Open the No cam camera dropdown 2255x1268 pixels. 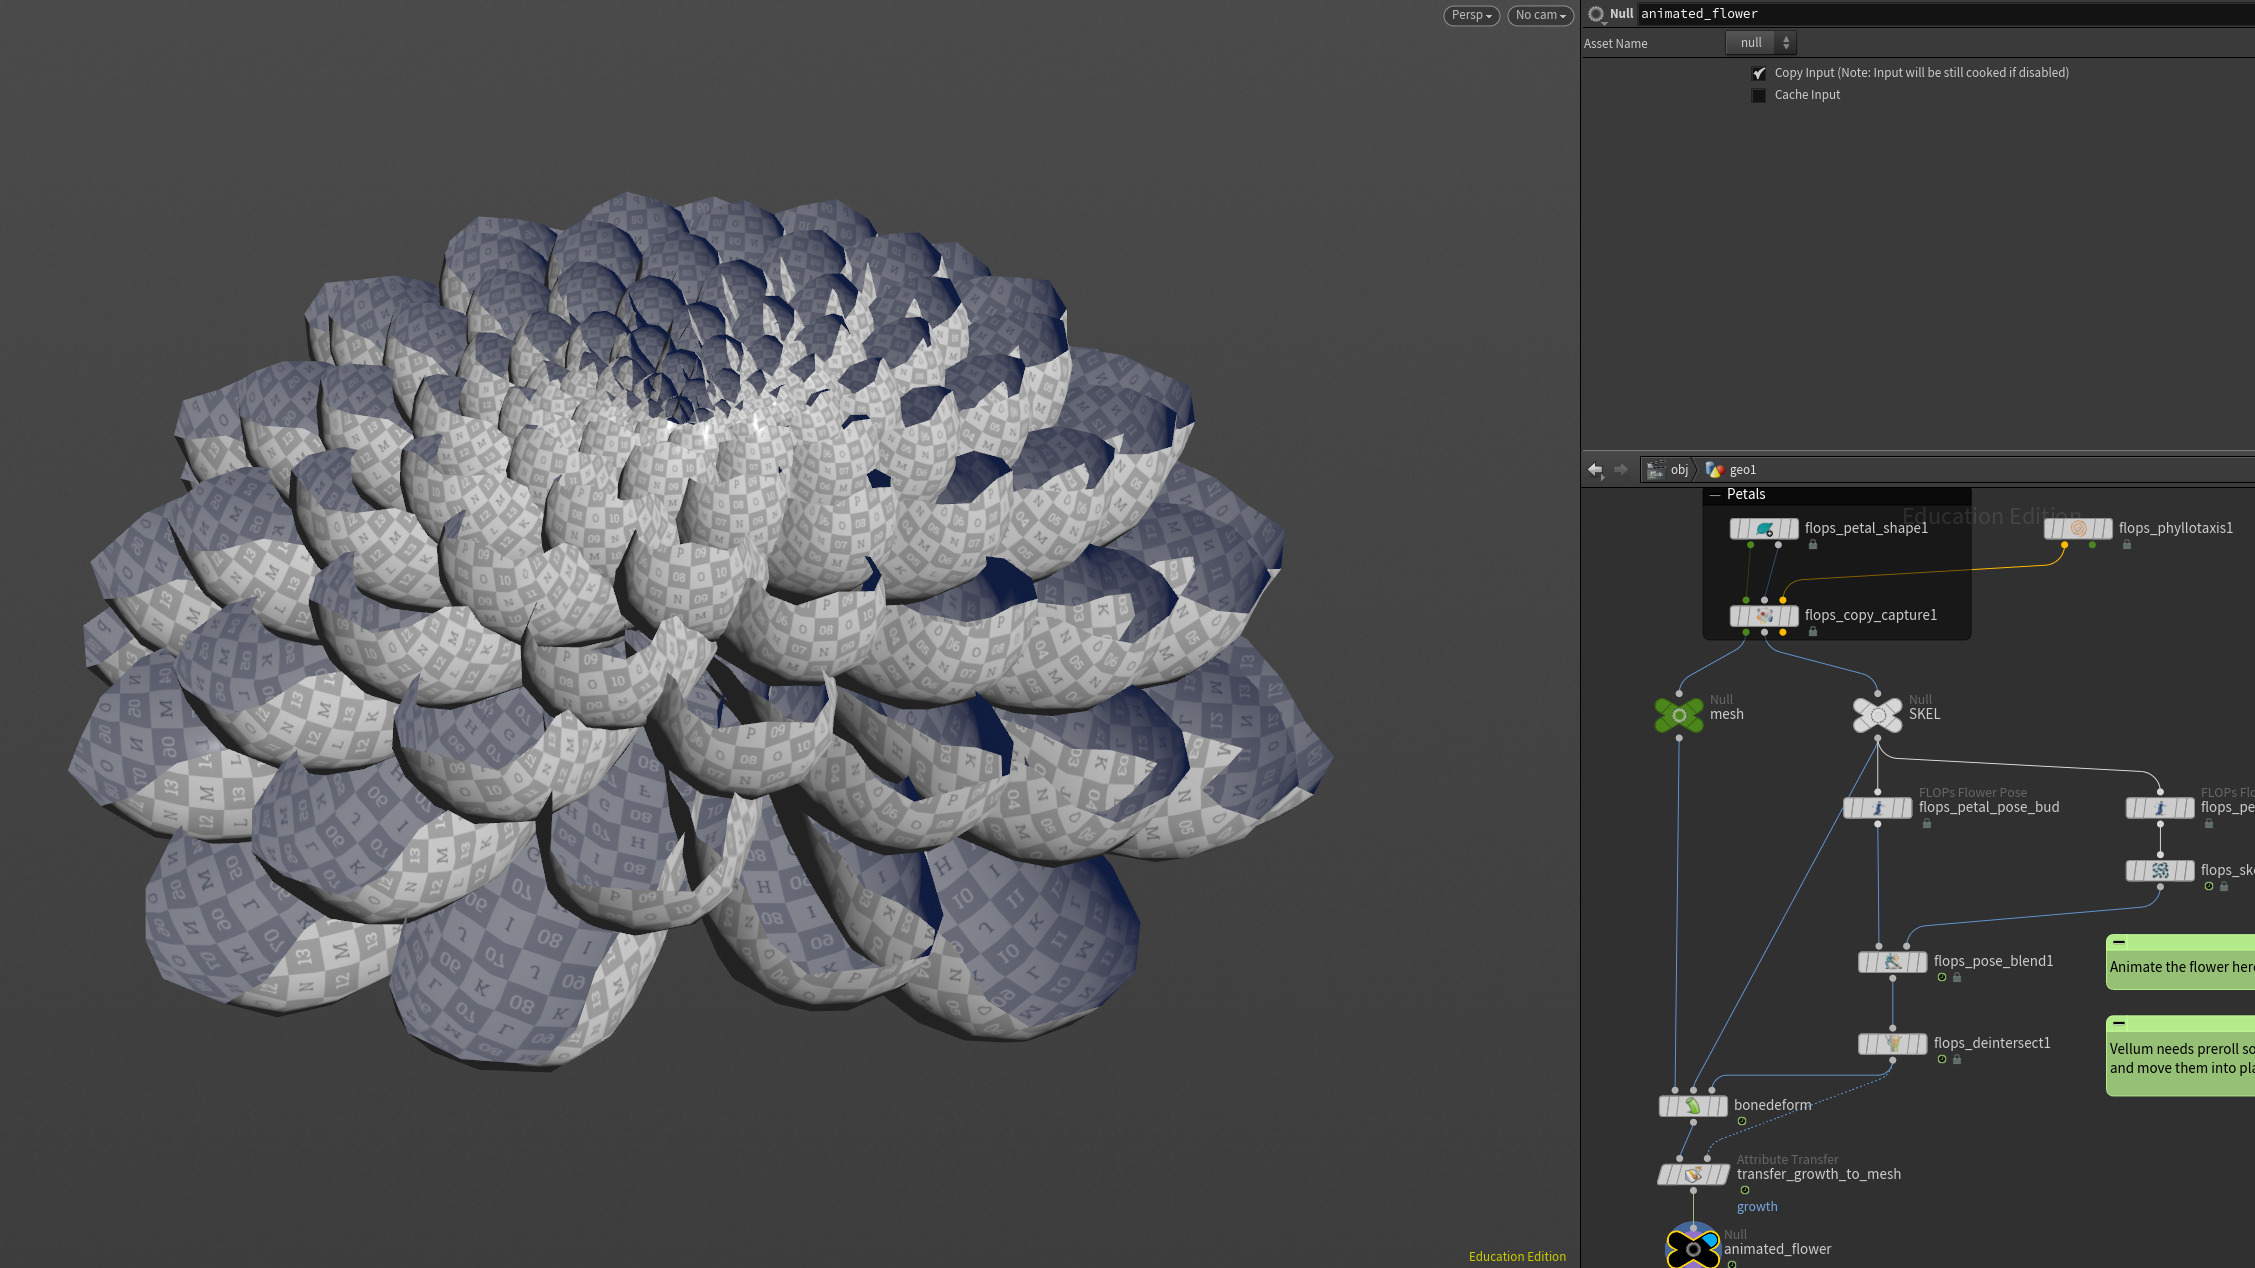click(1540, 15)
